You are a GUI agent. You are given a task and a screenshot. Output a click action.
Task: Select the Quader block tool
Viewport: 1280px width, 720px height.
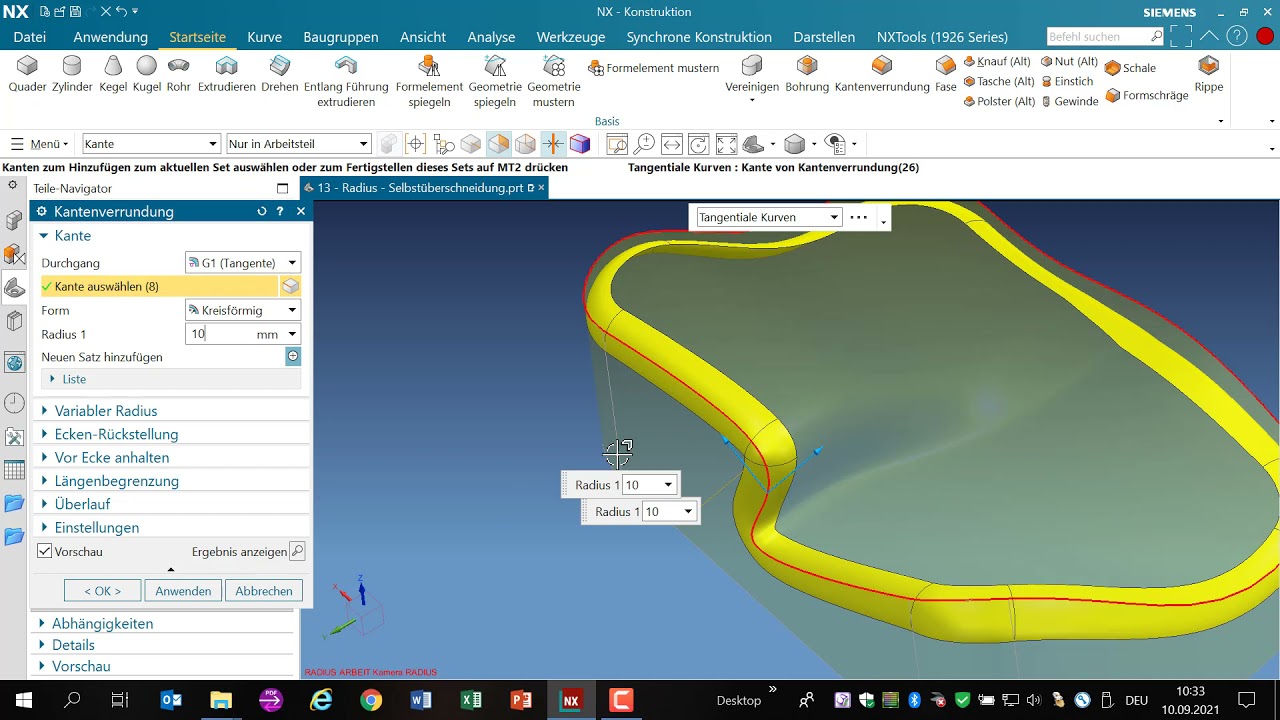coord(27,74)
